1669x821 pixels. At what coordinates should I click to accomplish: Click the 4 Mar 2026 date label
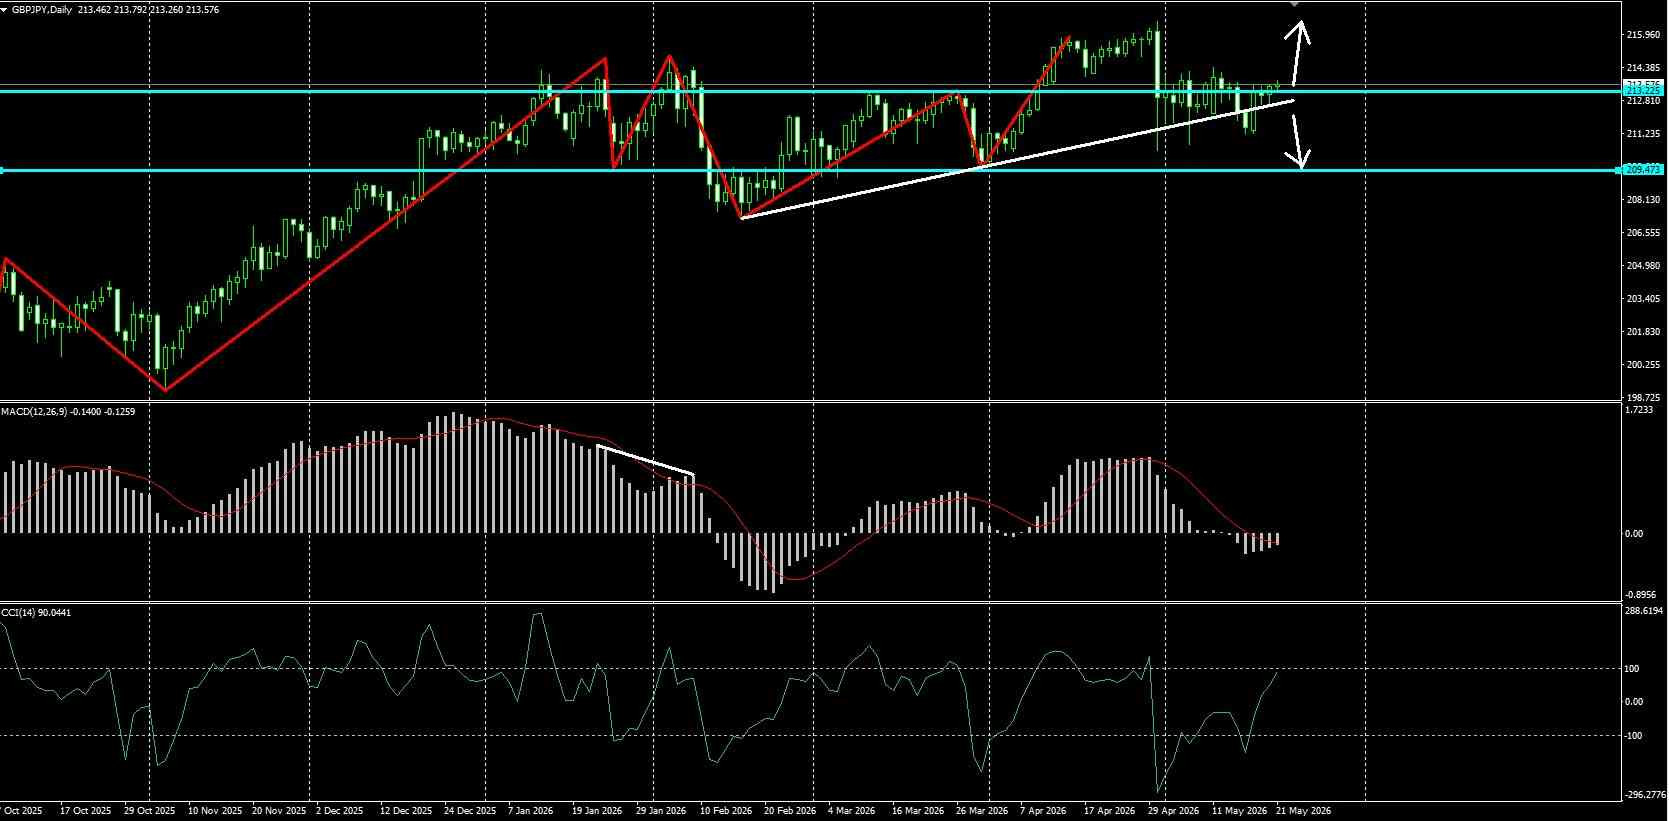pos(852,811)
